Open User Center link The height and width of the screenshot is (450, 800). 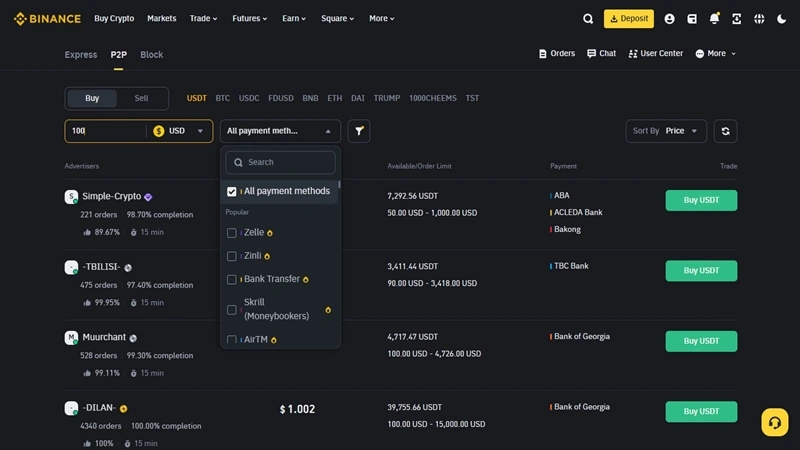point(656,54)
